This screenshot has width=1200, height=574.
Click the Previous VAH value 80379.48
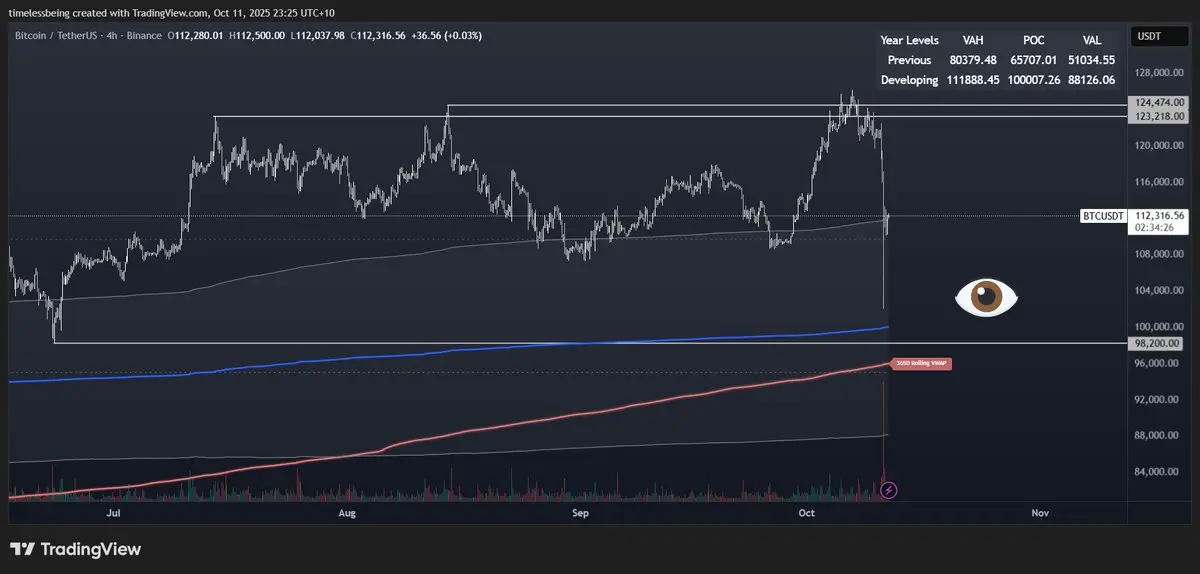pyautogui.click(x=975, y=60)
